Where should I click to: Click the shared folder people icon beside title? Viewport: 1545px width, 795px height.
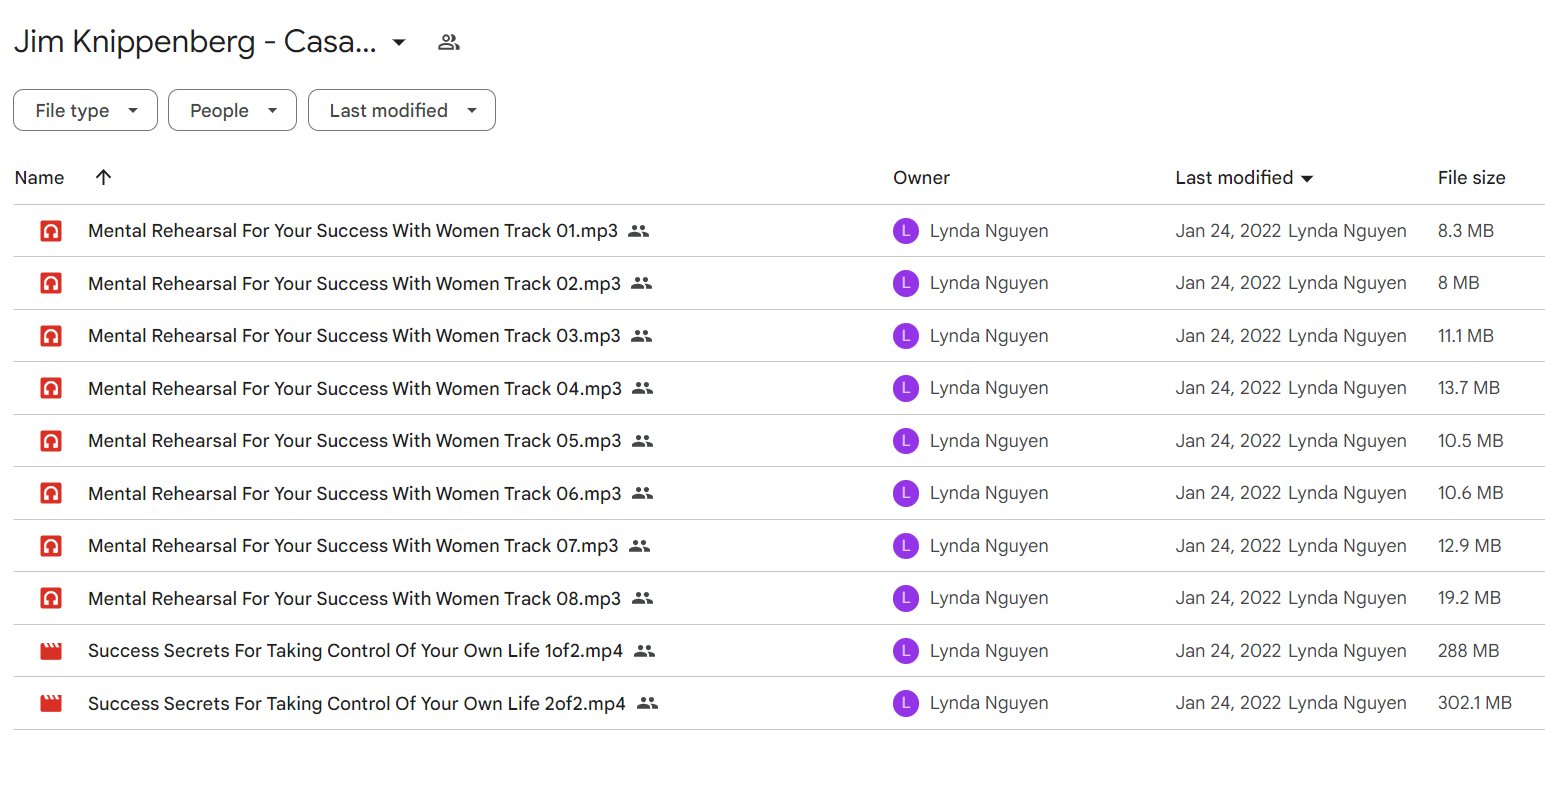pyautogui.click(x=449, y=42)
